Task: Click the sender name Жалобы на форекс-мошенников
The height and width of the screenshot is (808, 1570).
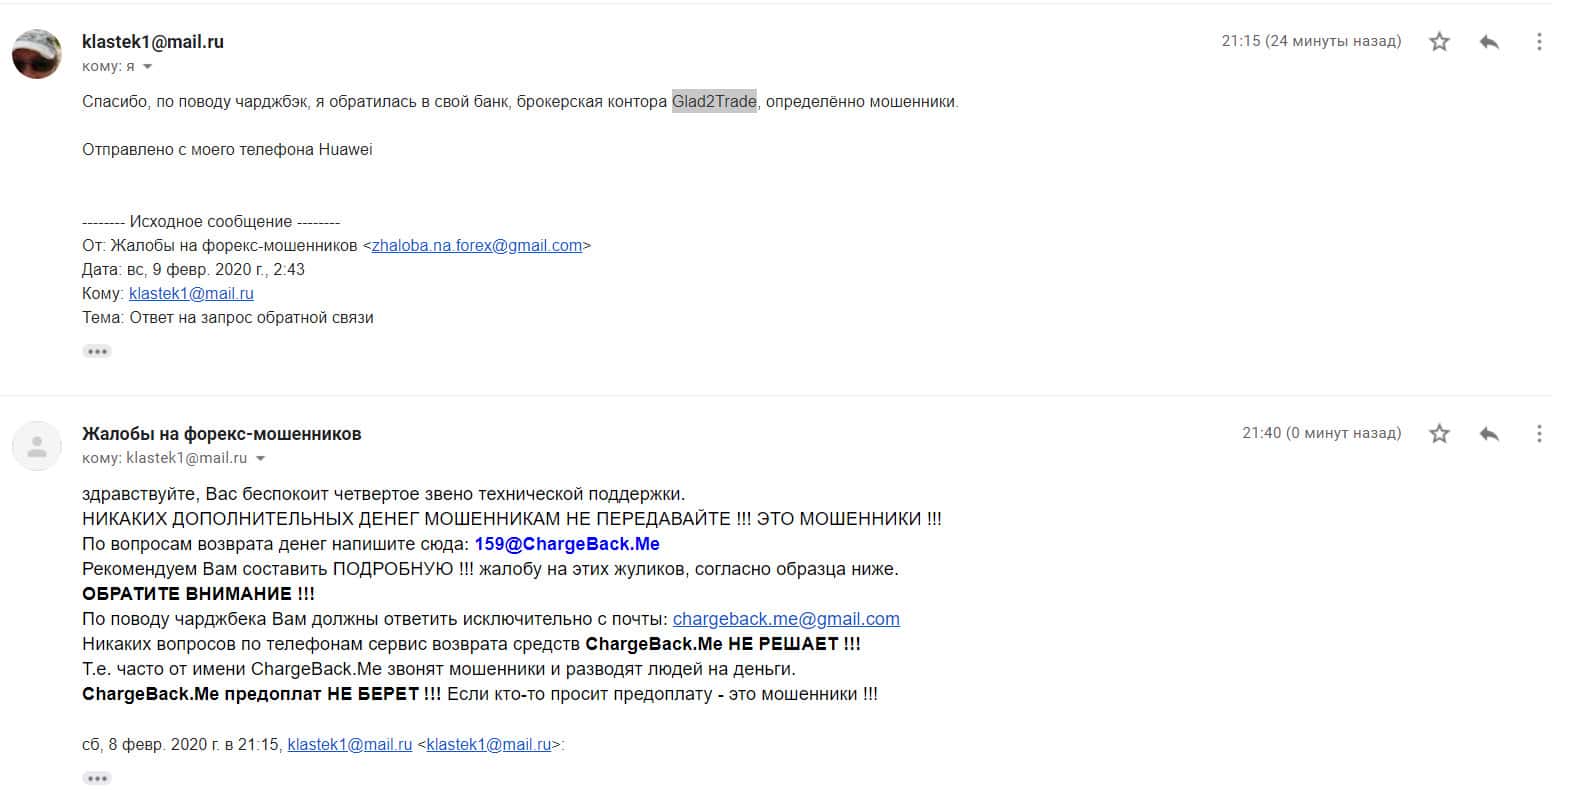Action: (x=221, y=434)
